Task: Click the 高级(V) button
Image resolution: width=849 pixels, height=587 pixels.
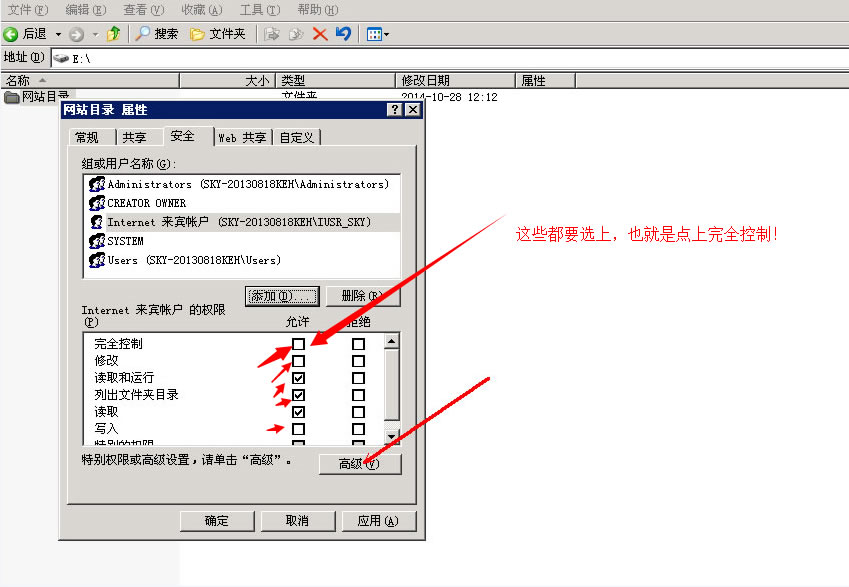Action: (x=360, y=464)
